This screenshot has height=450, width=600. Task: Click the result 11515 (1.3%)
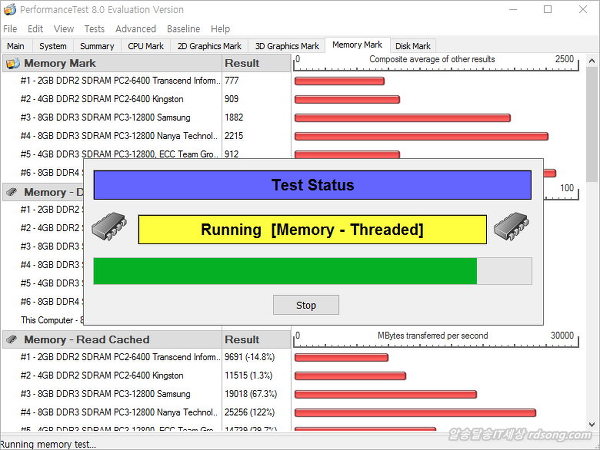tap(248, 375)
